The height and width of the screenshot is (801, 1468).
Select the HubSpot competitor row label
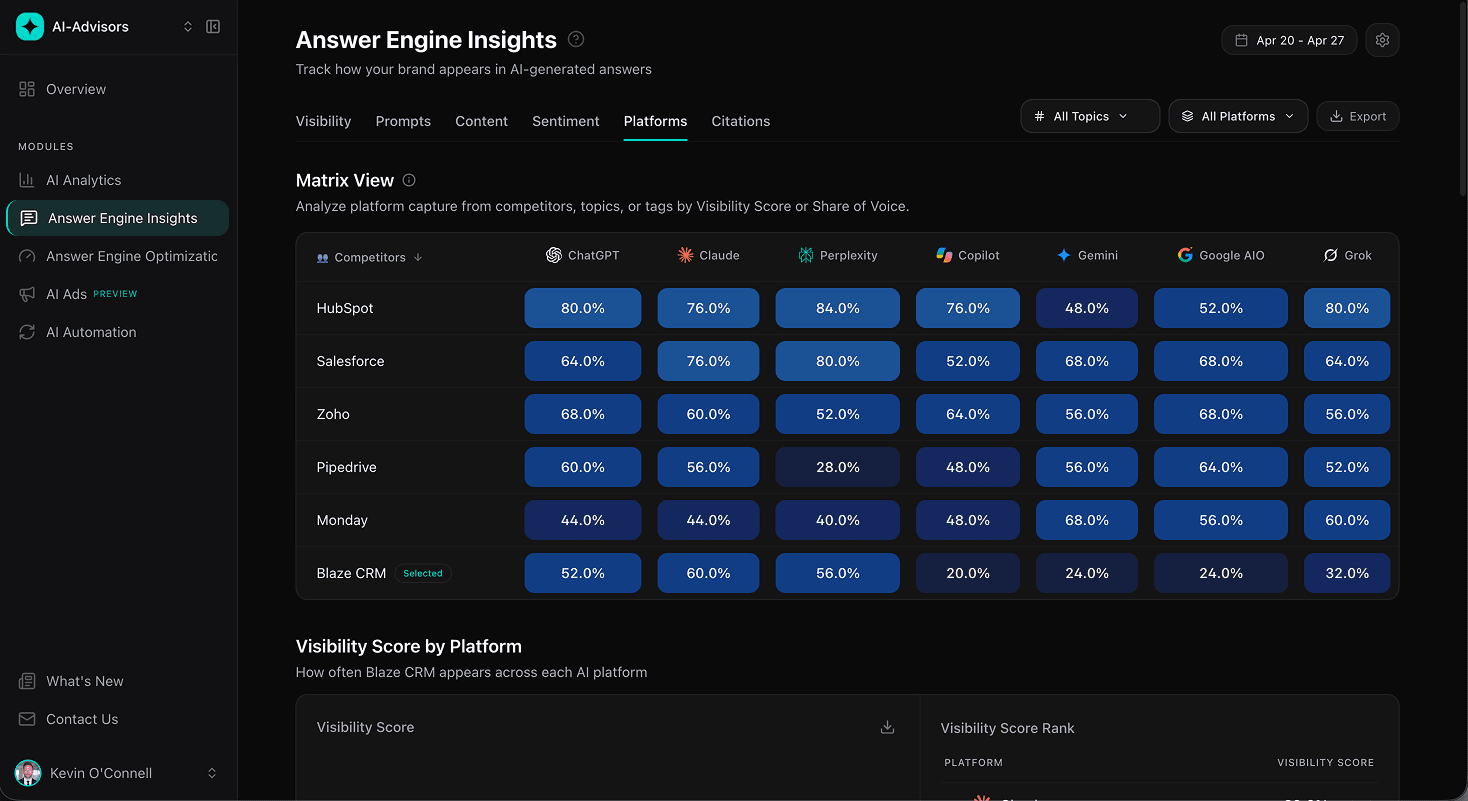345,308
